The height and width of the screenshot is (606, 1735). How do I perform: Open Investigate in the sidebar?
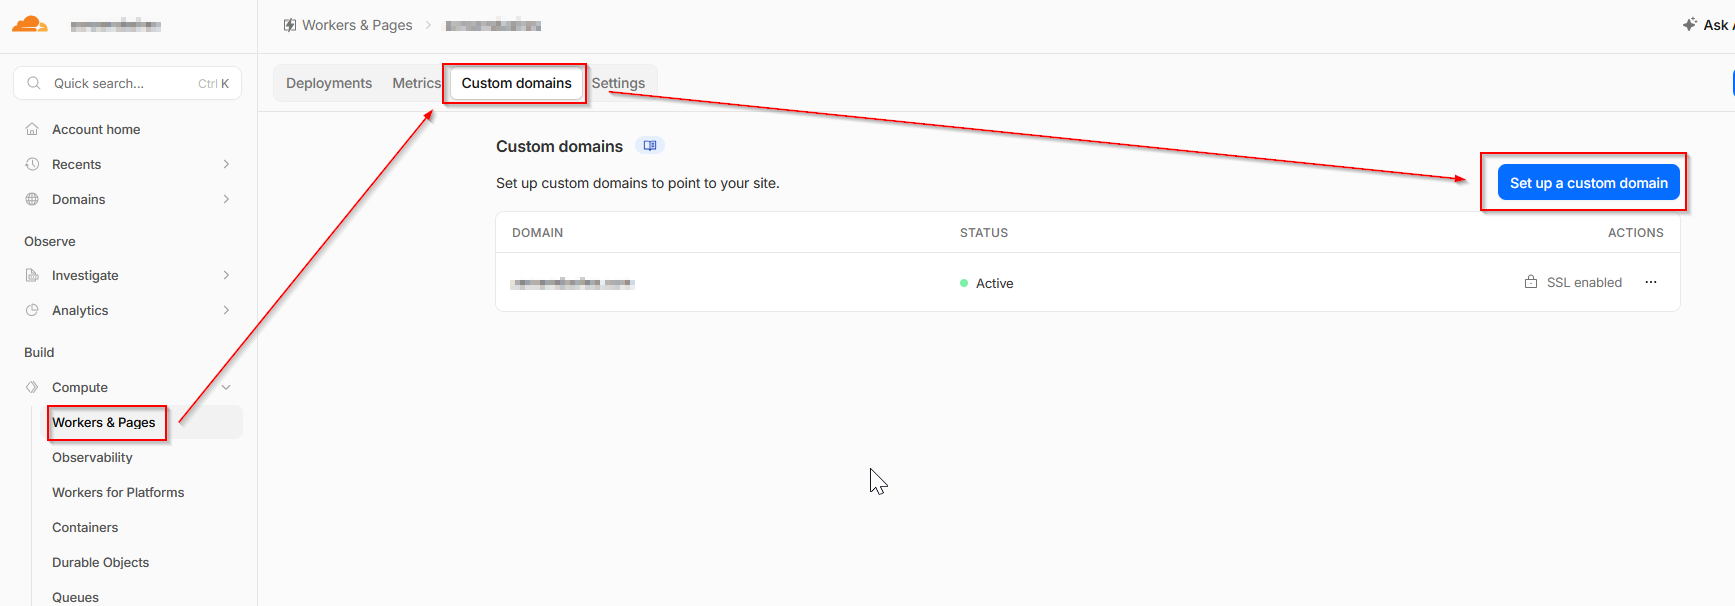tap(85, 275)
